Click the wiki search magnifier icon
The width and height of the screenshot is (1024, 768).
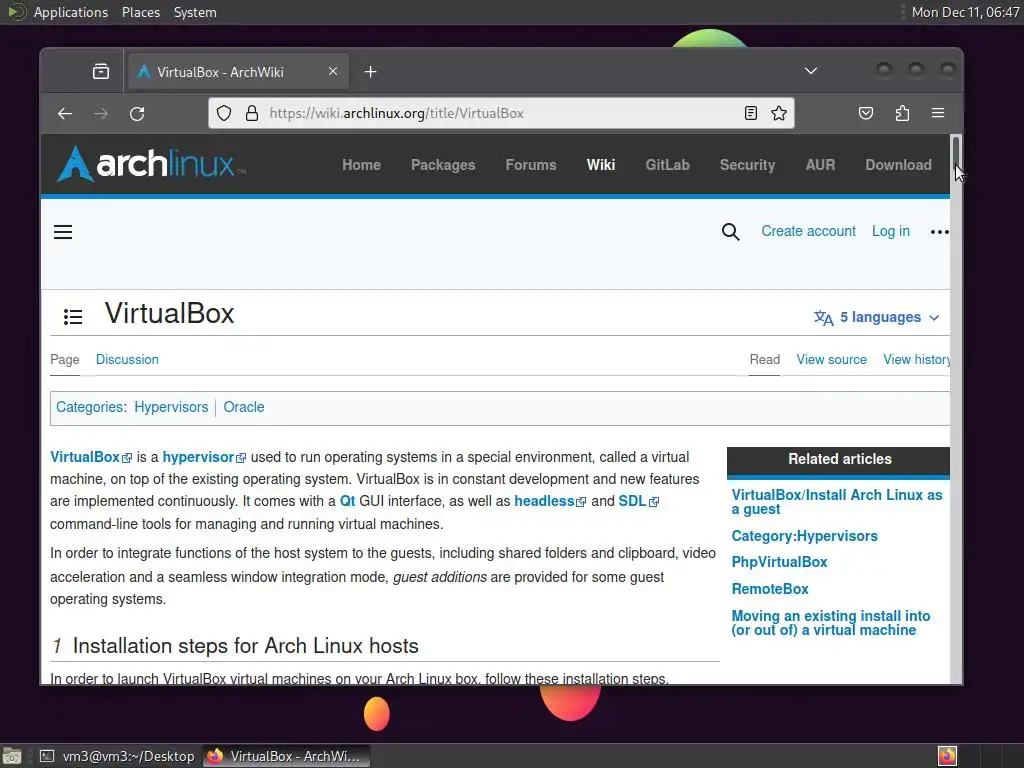[x=731, y=231]
